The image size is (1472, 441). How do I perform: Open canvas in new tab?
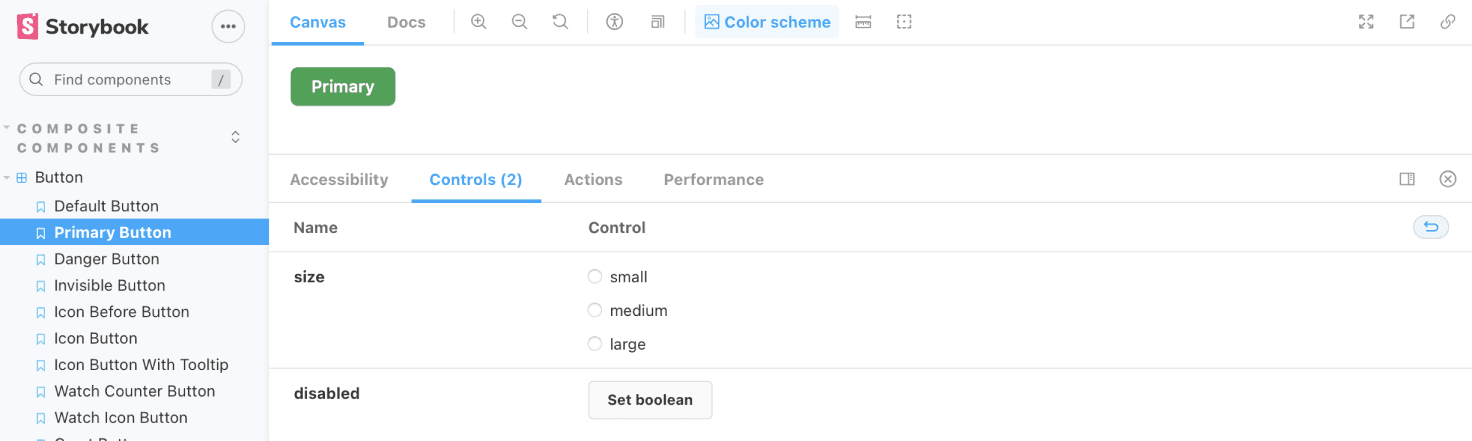coord(1407,22)
